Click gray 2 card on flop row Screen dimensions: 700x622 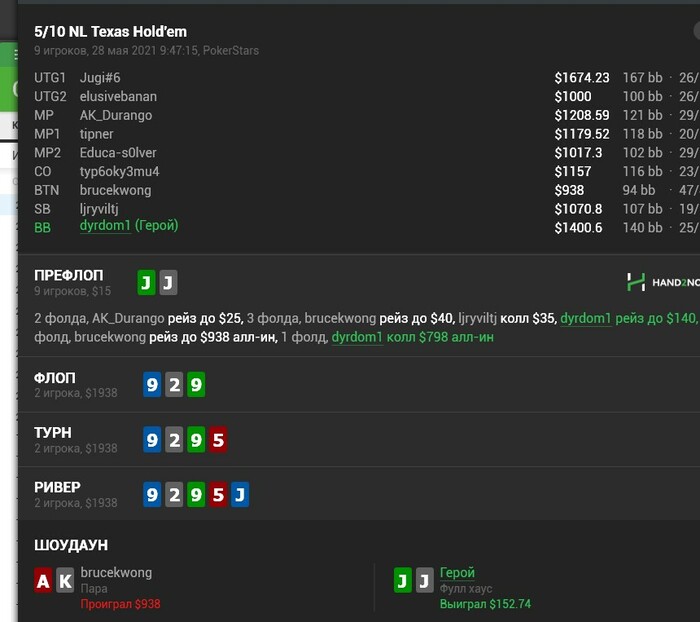click(174, 384)
